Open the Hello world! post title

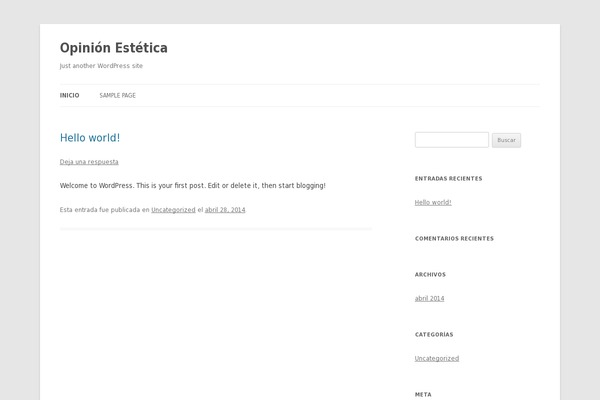point(90,138)
